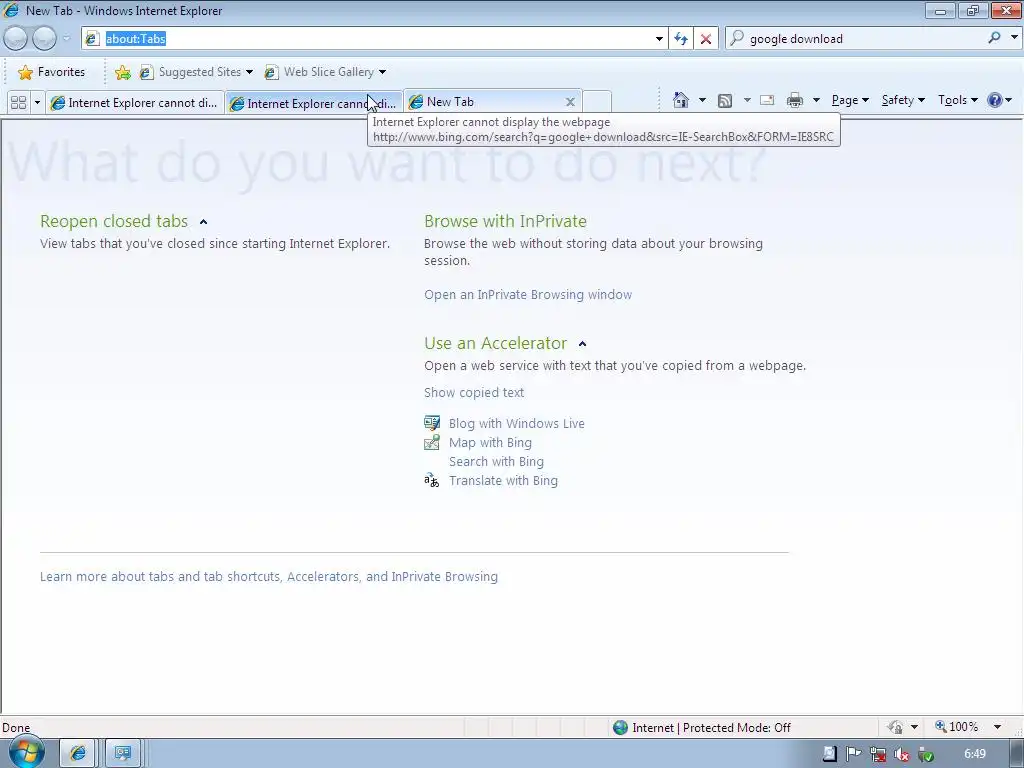Switch to second Internet Explorer cannot display tab
This screenshot has height=768, width=1024.
313,103
